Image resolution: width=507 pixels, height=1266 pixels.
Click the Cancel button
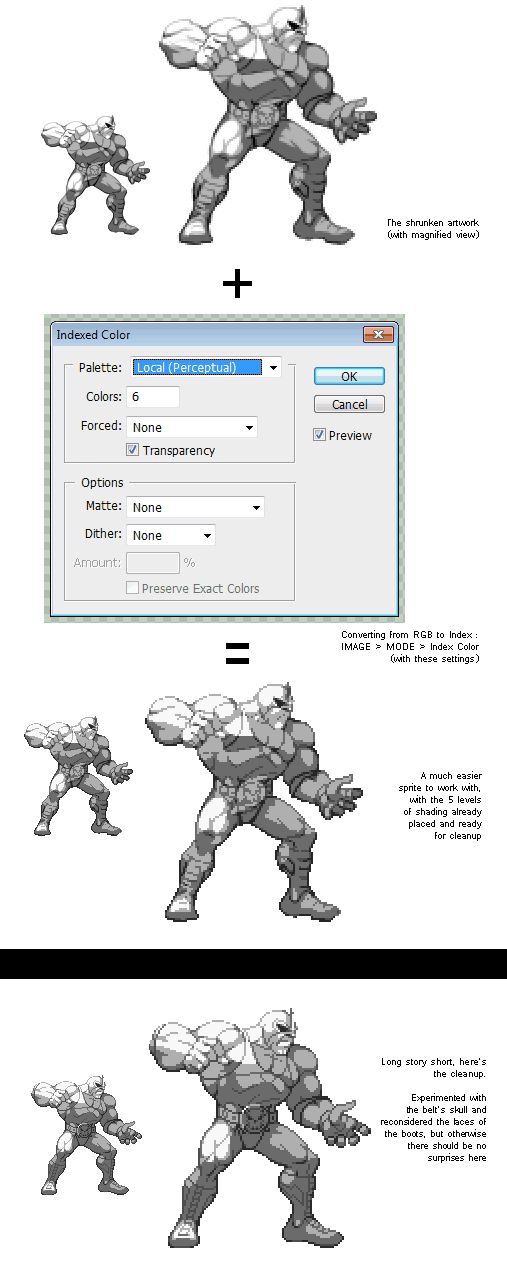349,404
